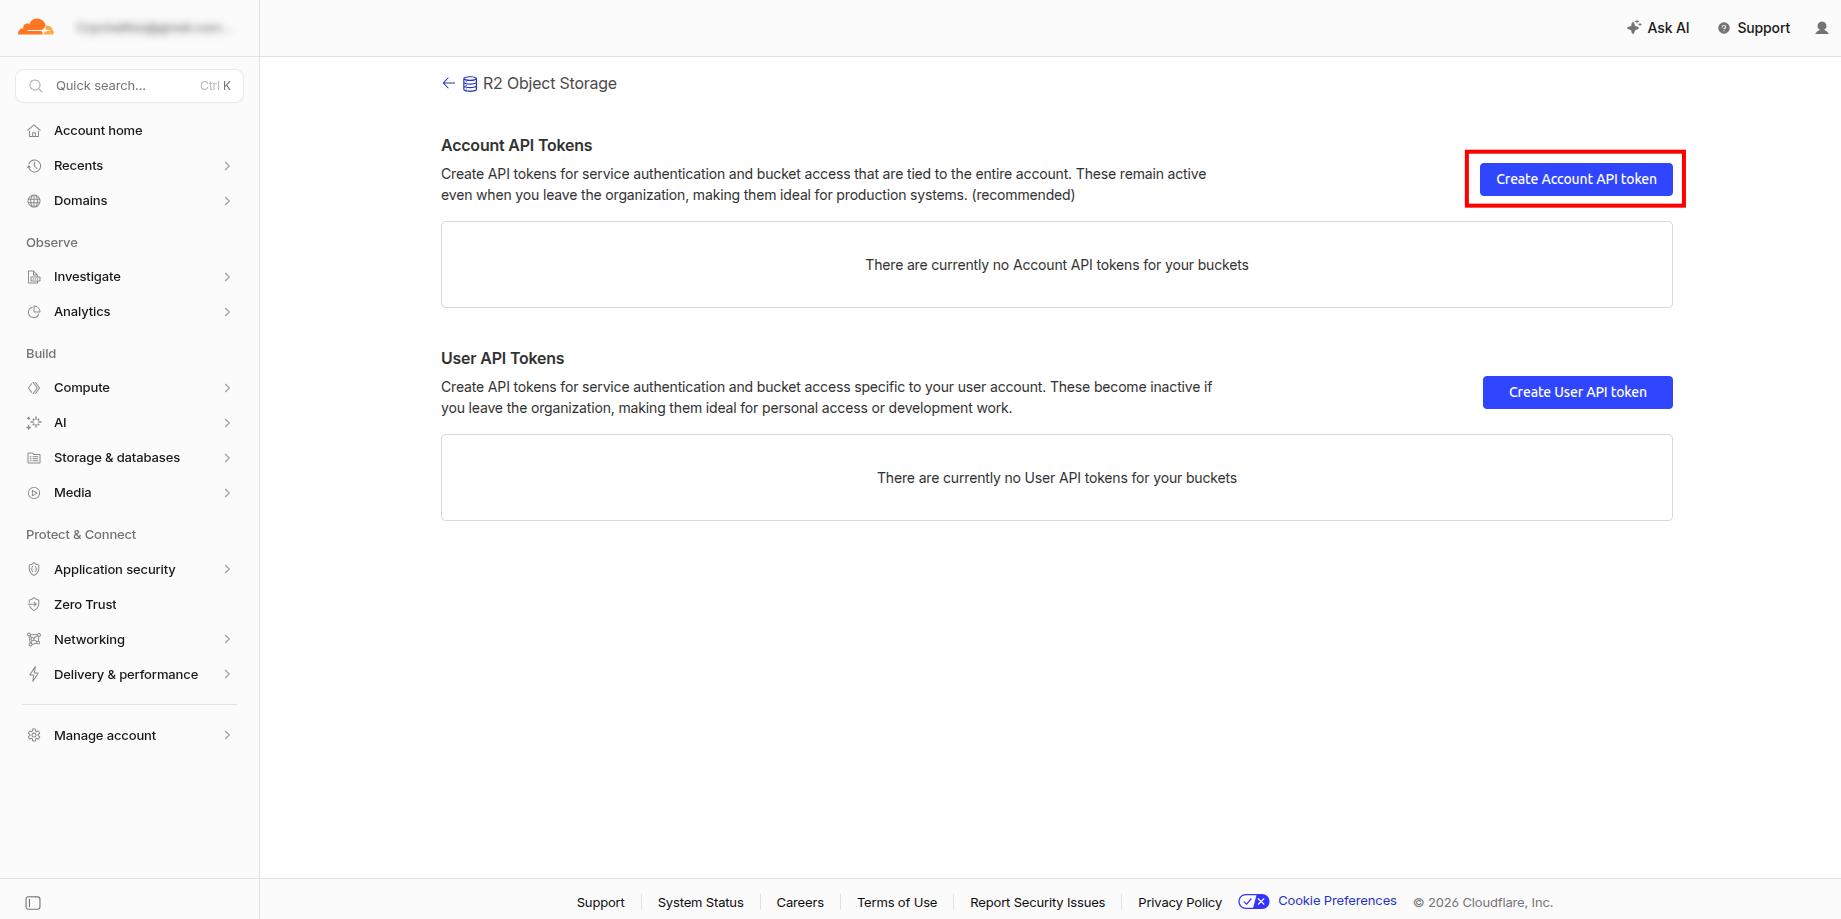Viewport: 1841px width, 919px height.
Task: Collapse sidebar with the panel icon
Action: coord(33,903)
